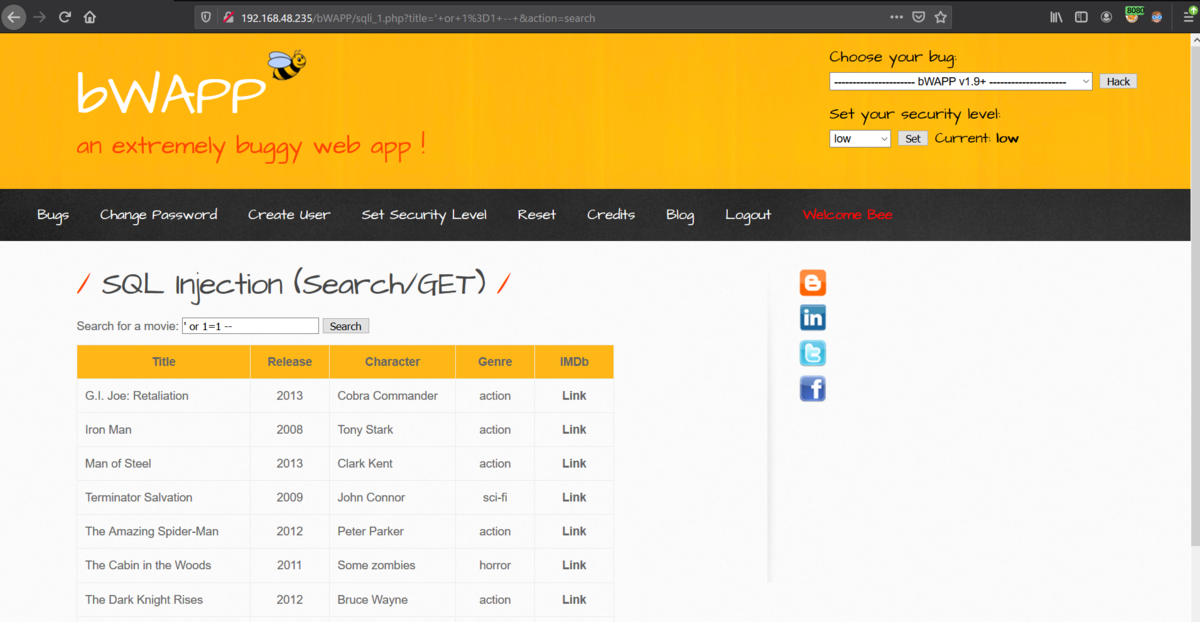The image size is (1200, 622).
Task: Open IMDb Link for The Cabin in the Woods
Action: (574, 566)
